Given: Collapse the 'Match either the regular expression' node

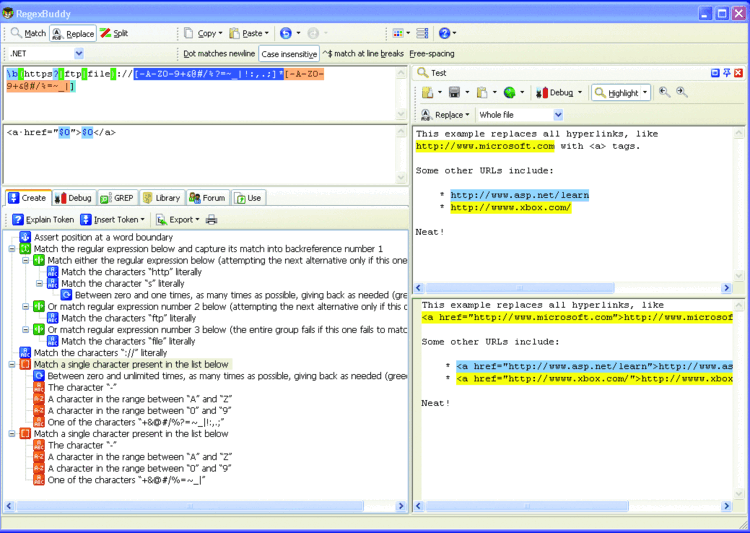Looking at the screenshot, I should (26, 260).
